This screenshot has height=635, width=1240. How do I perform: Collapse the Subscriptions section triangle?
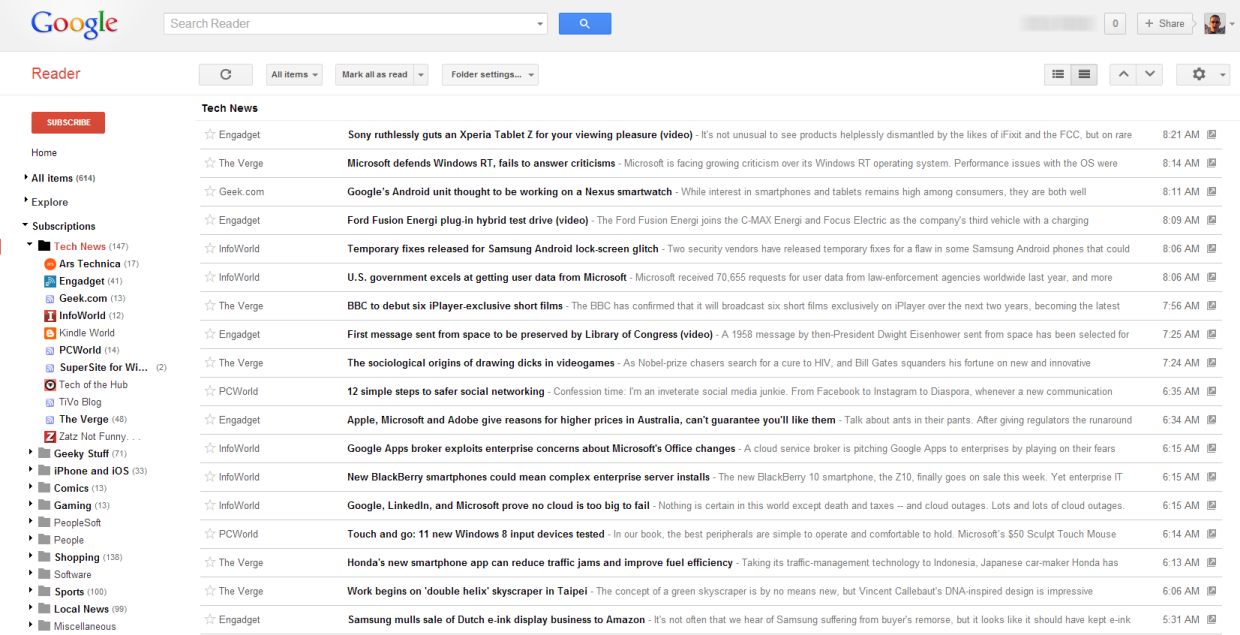coord(25,226)
